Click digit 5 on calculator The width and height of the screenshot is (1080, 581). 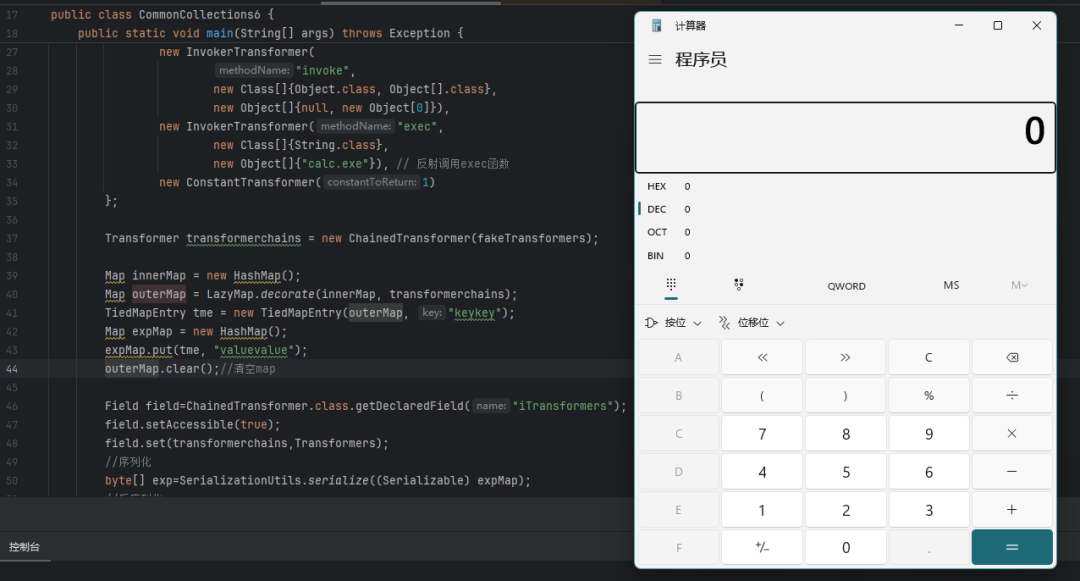(x=845, y=472)
